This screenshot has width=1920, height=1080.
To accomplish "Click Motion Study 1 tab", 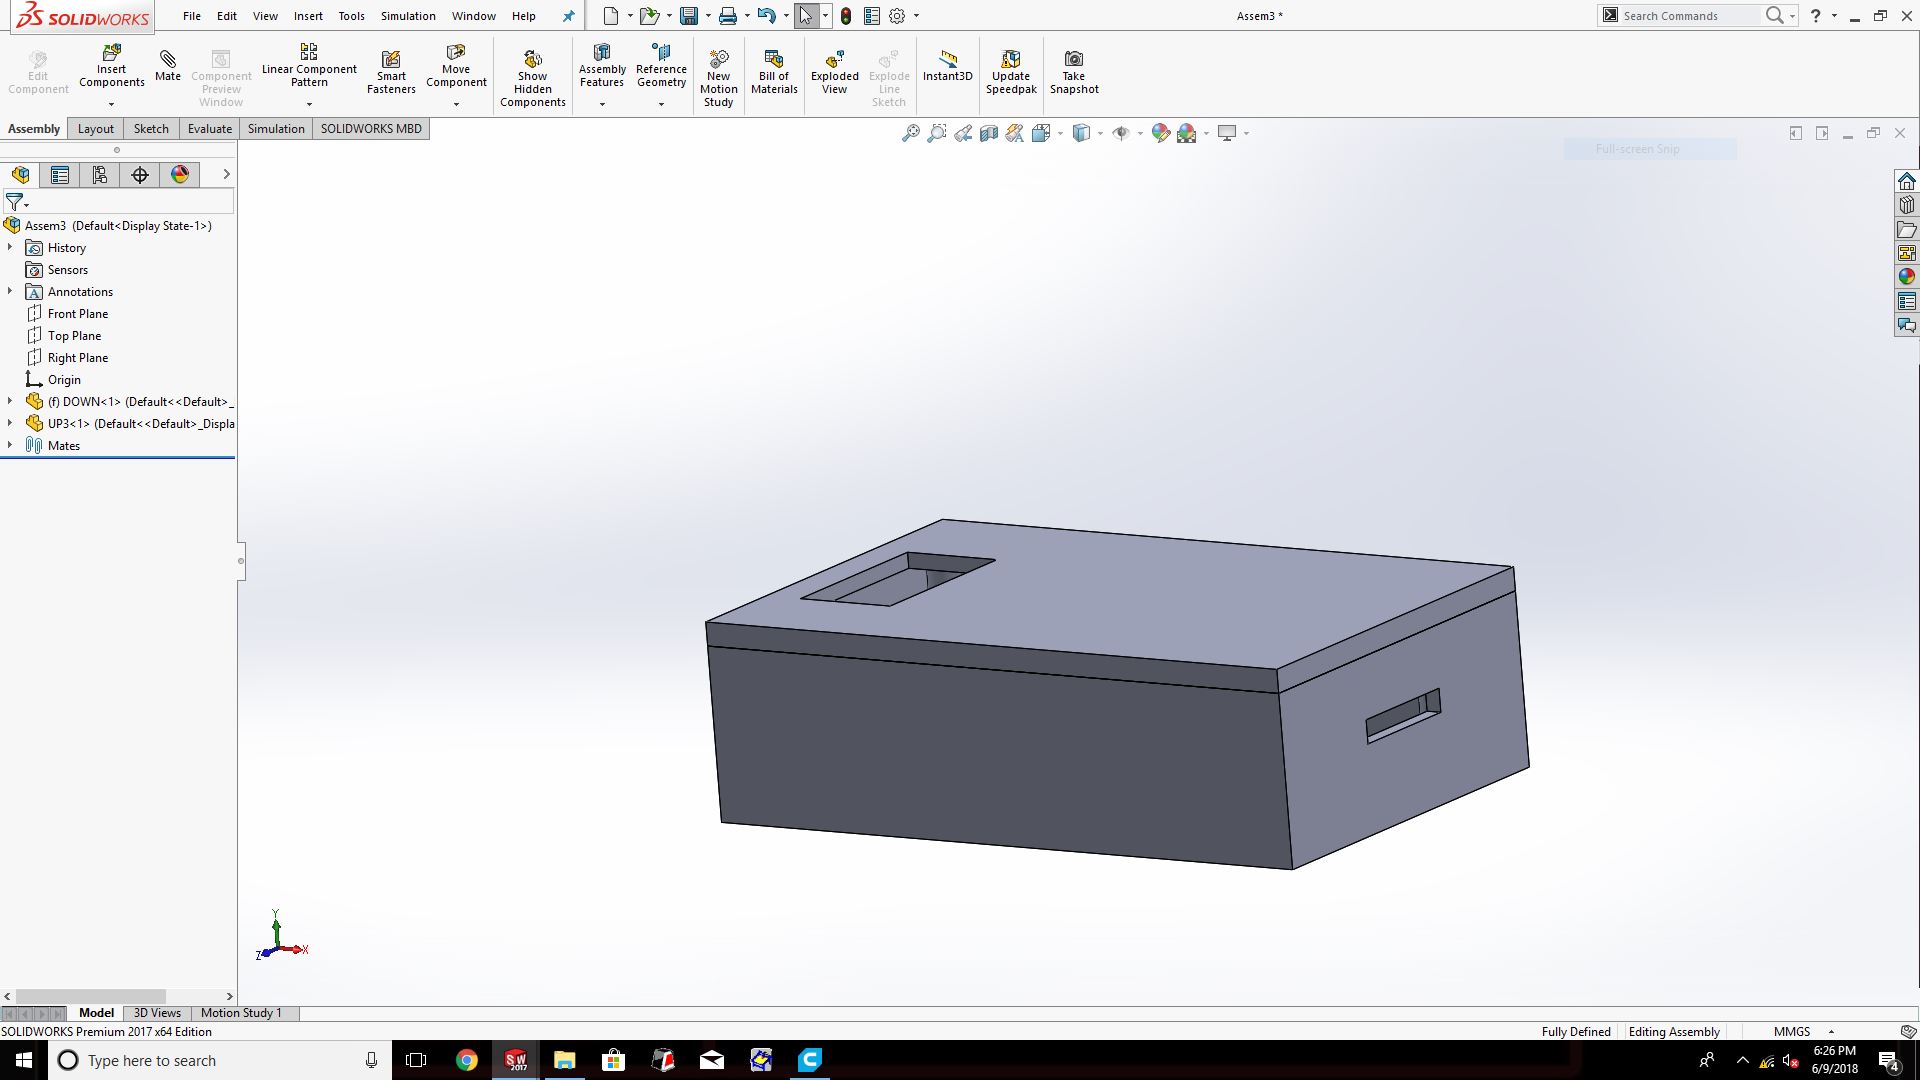I will click(x=241, y=1013).
